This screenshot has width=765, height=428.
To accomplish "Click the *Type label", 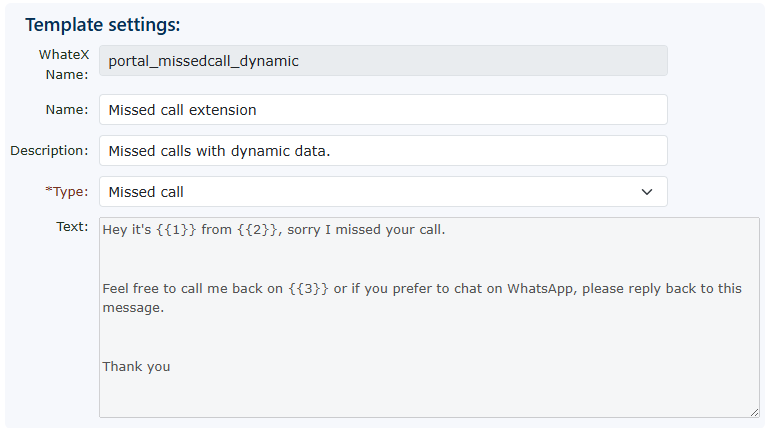I will point(66,192).
